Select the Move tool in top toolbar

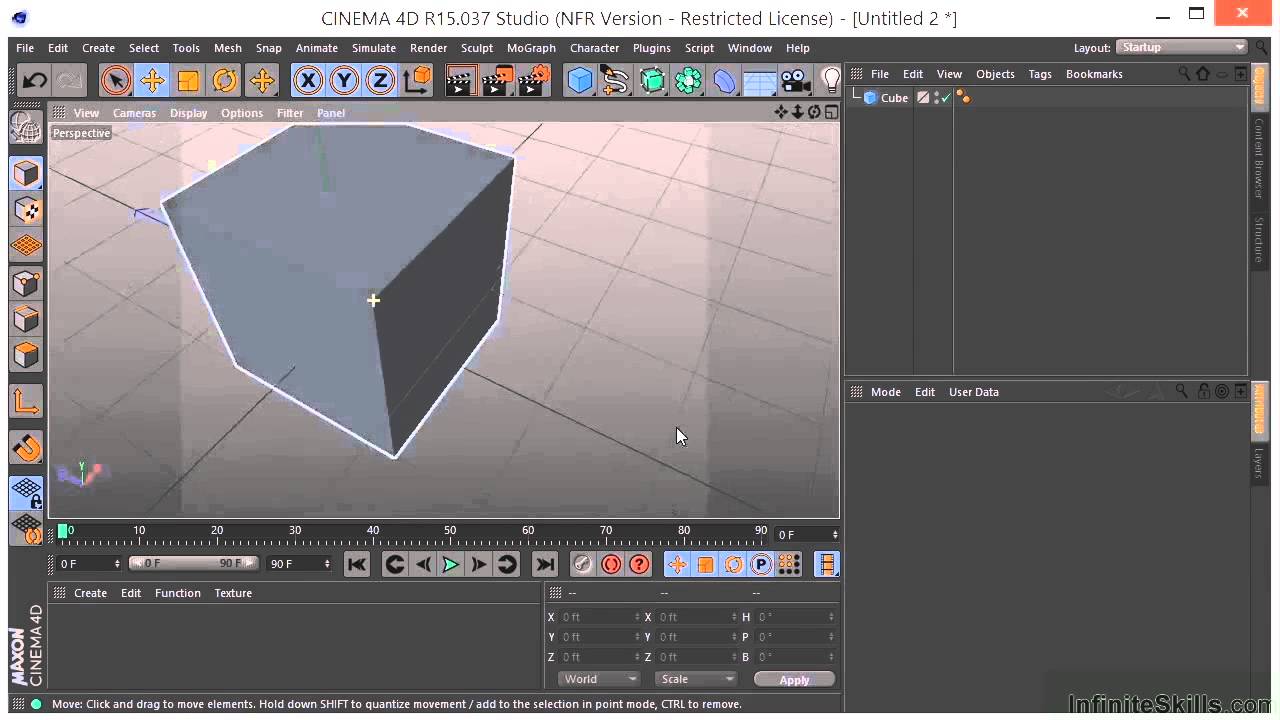click(x=152, y=80)
